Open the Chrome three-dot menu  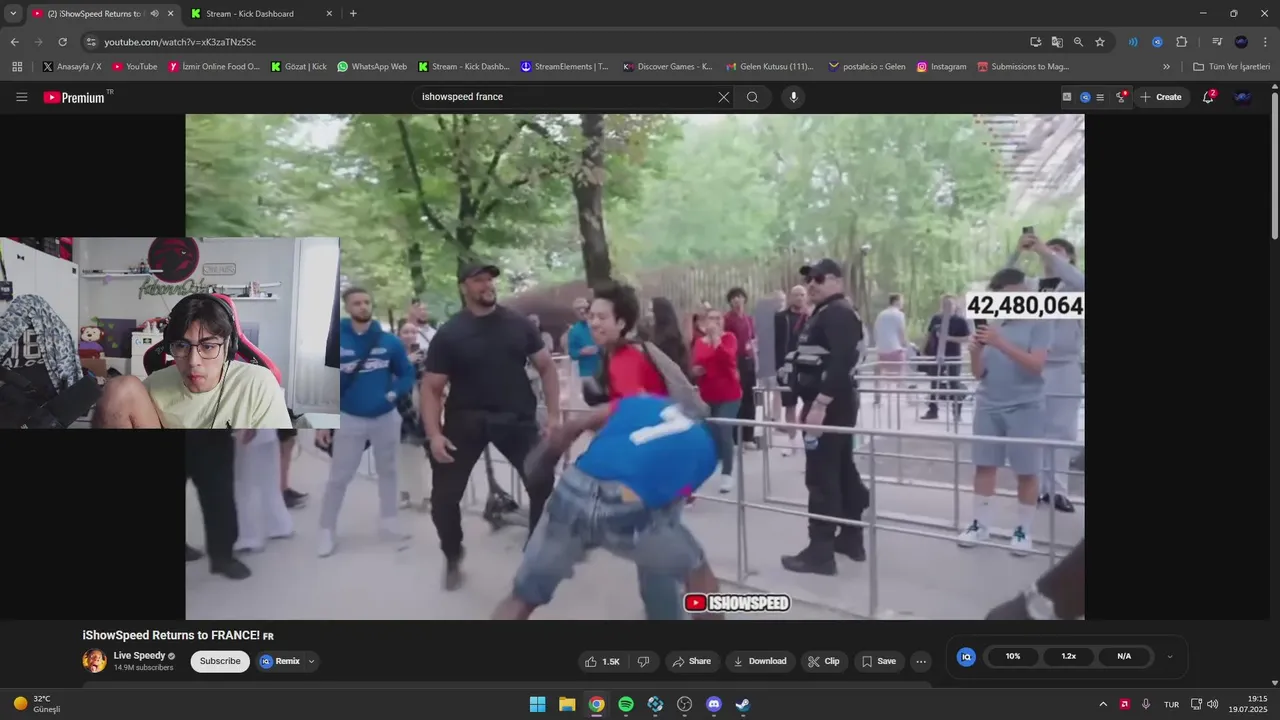pyautogui.click(x=1265, y=42)
